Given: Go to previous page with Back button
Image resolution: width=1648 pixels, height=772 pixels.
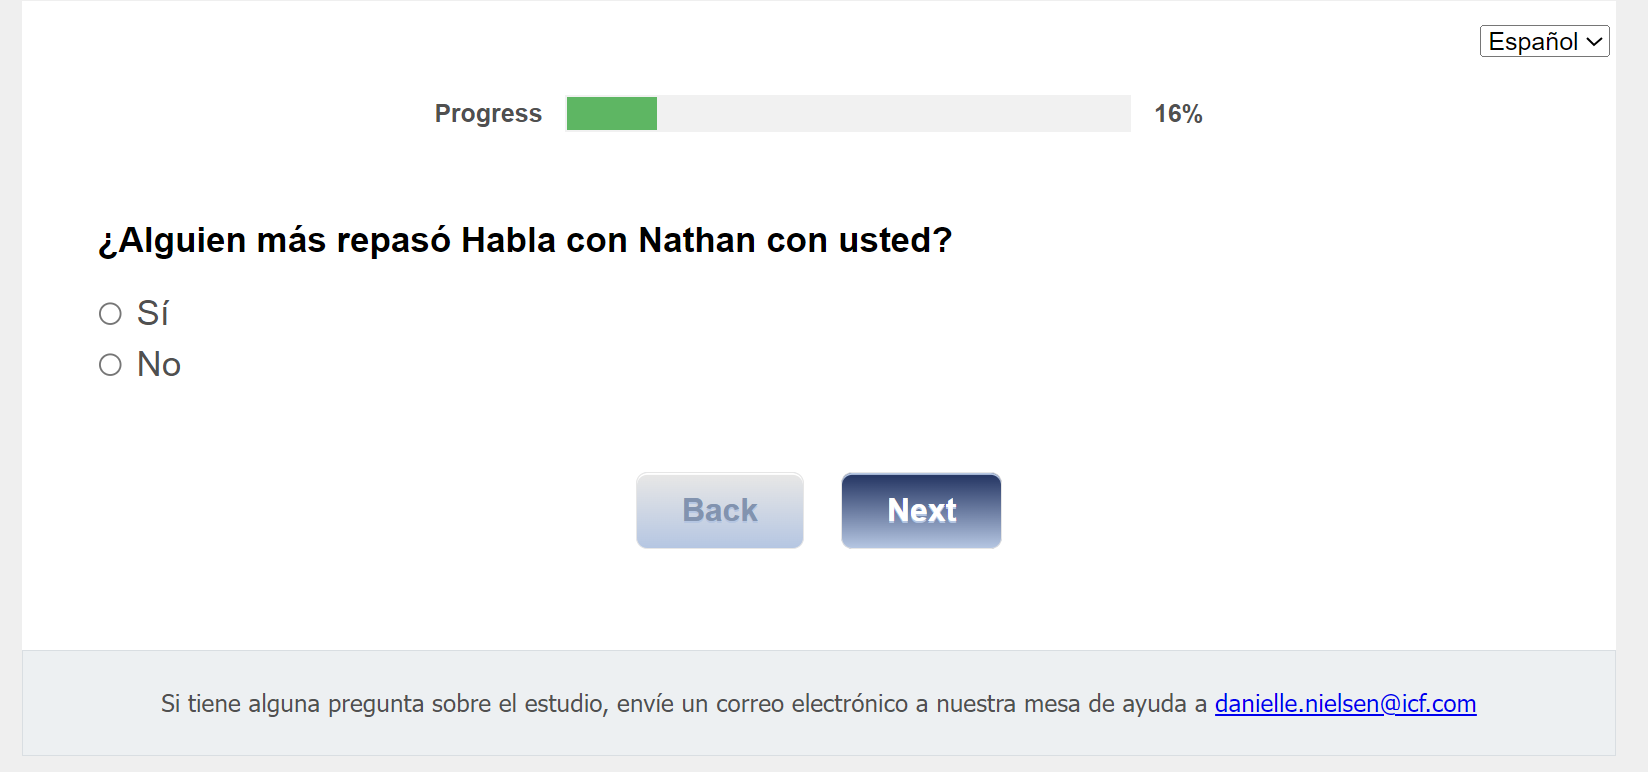Looking at the screenshot, I should (720, 510).
